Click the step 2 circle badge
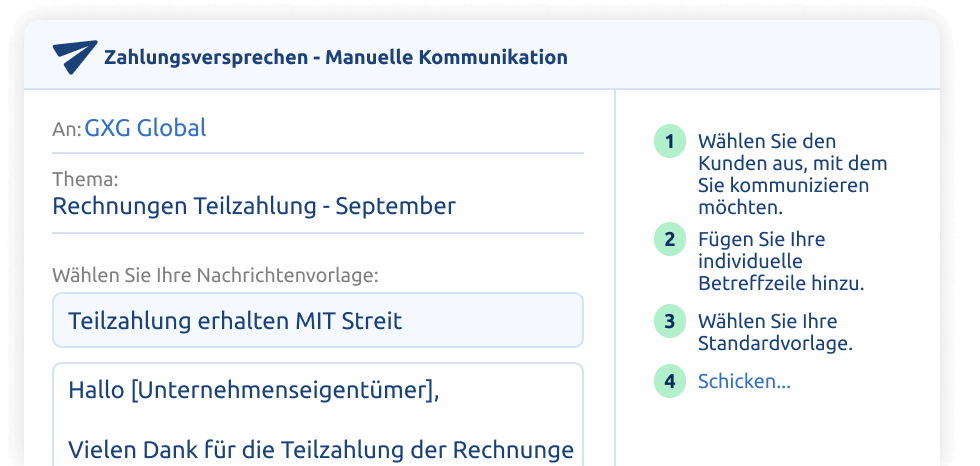The height and width of the screenshot is (466, 980). 670,239
